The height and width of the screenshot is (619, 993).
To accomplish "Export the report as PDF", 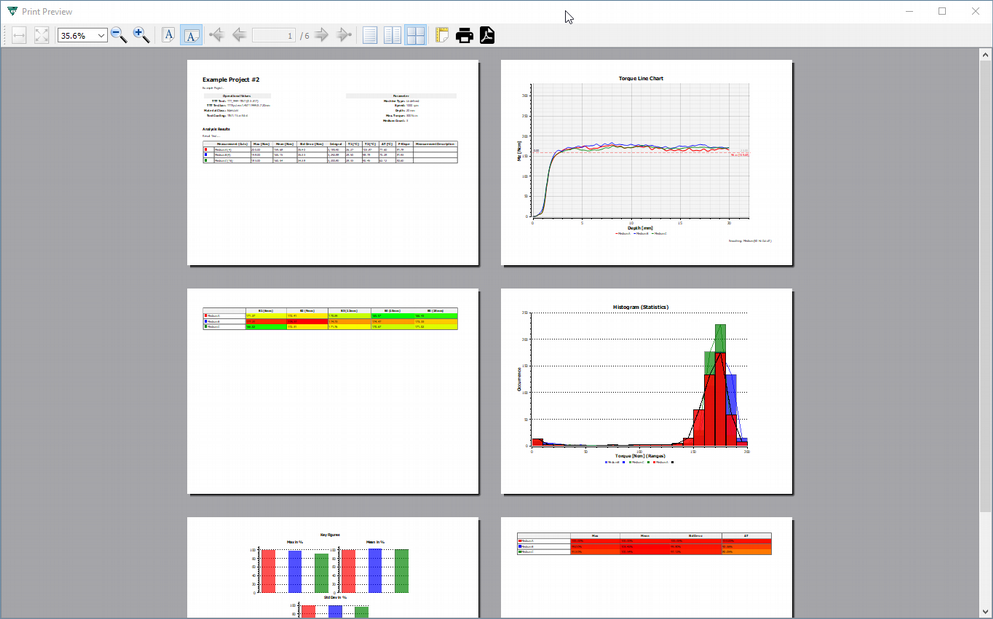I will coord(486,35).
